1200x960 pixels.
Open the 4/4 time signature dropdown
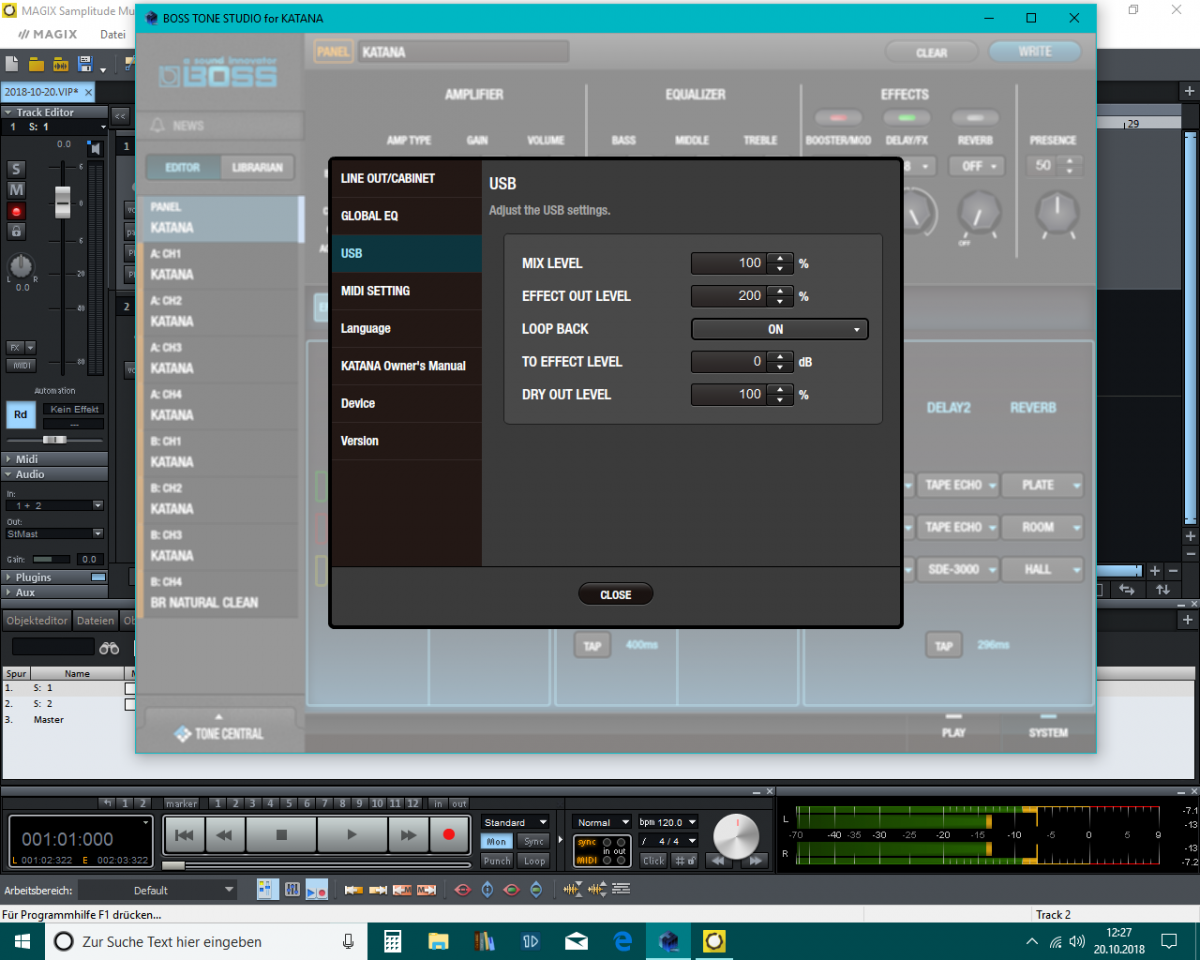pyautogui.click(x=668, y=841)
